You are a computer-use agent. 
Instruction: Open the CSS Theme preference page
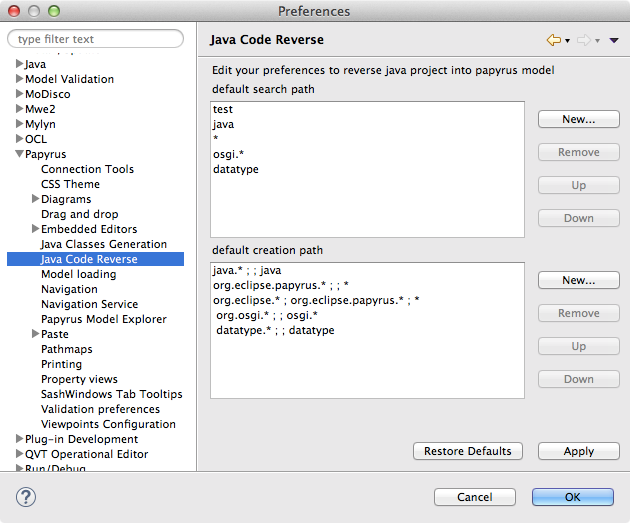[70, 184]
